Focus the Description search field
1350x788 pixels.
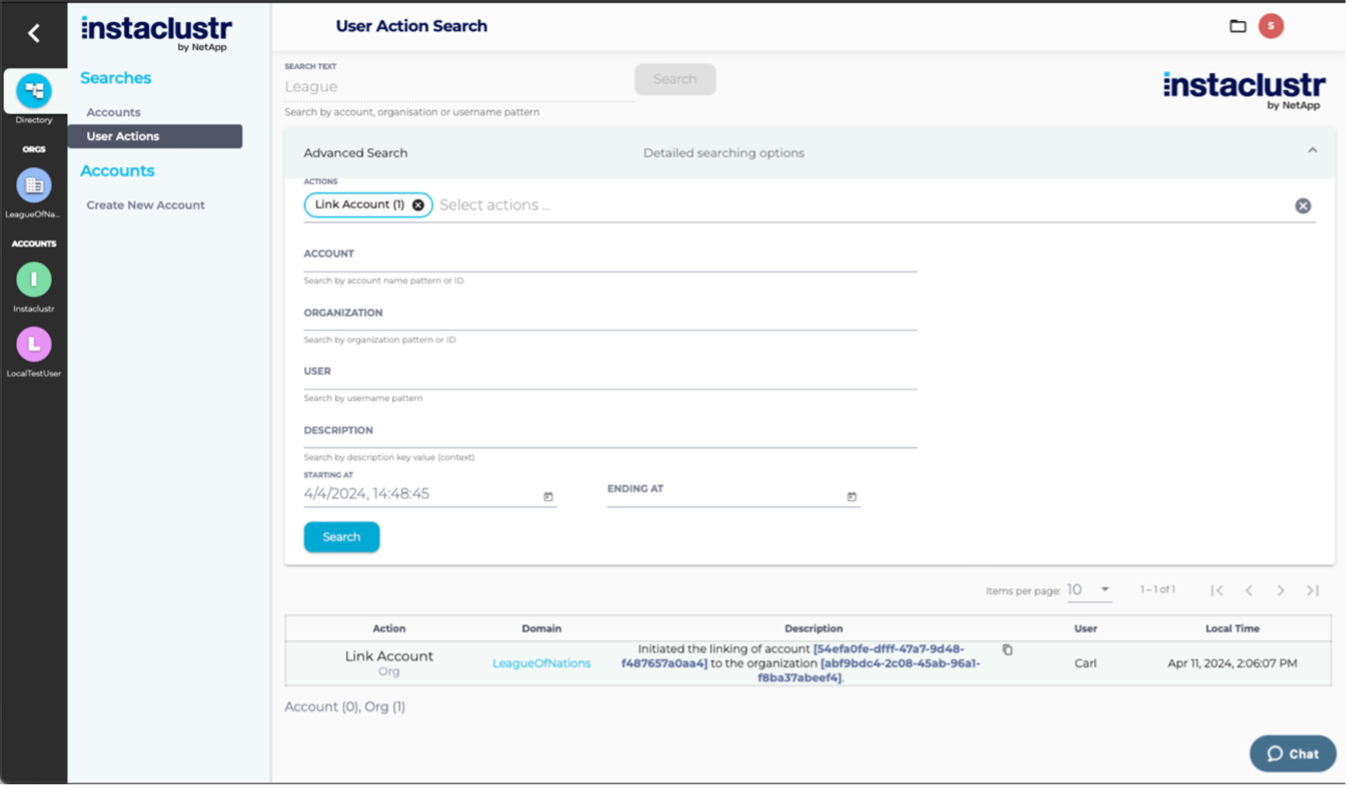coord(610,436)
